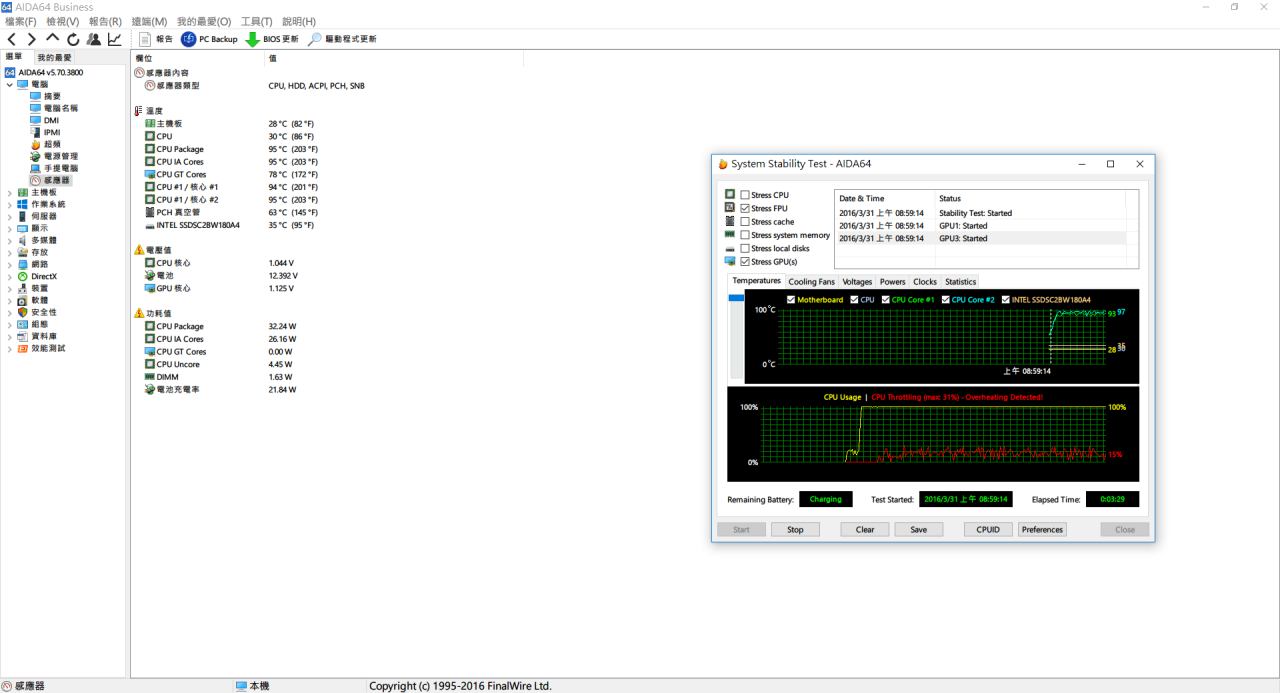Refresh the sensor page via the circular arrow
This screenshot has width=1280, height=693.
(x=73, y=39)
